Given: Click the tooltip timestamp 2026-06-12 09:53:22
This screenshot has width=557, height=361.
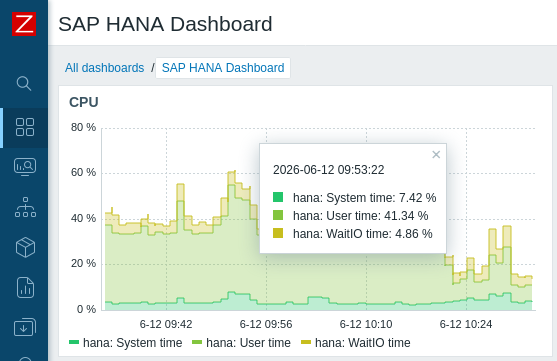Looking at the screenshot, I should 329,169.
